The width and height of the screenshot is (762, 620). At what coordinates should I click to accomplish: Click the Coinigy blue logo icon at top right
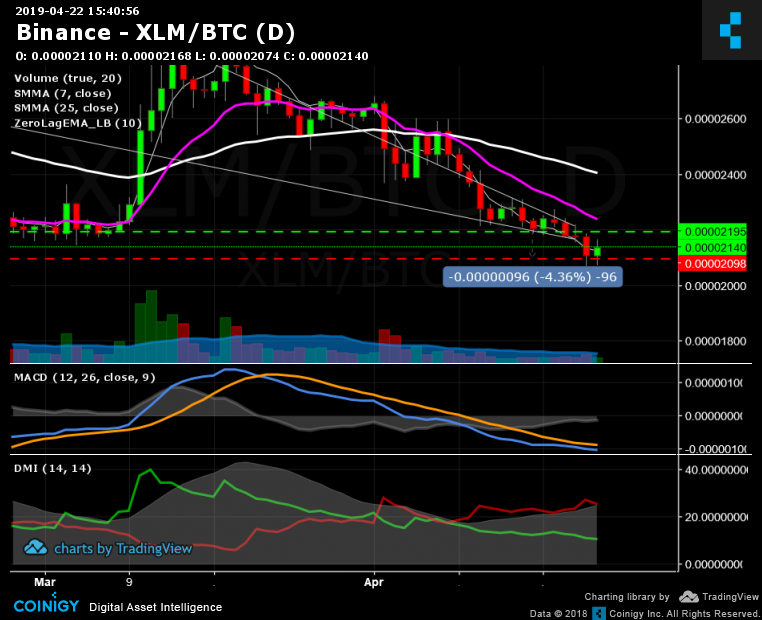(x=730, y=30)
